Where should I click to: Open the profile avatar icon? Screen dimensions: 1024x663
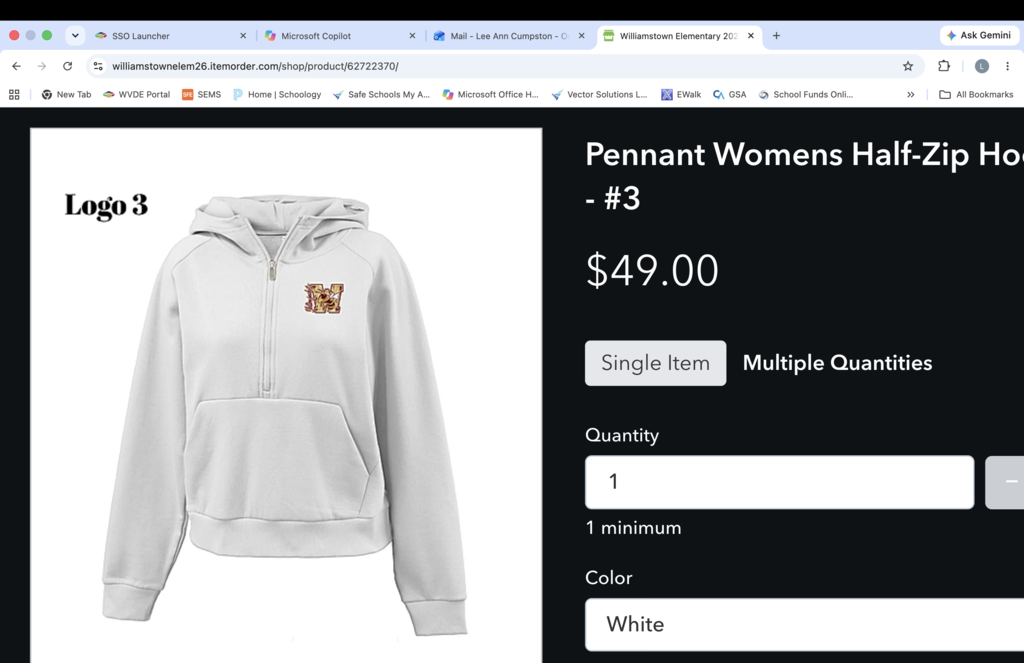982,66
